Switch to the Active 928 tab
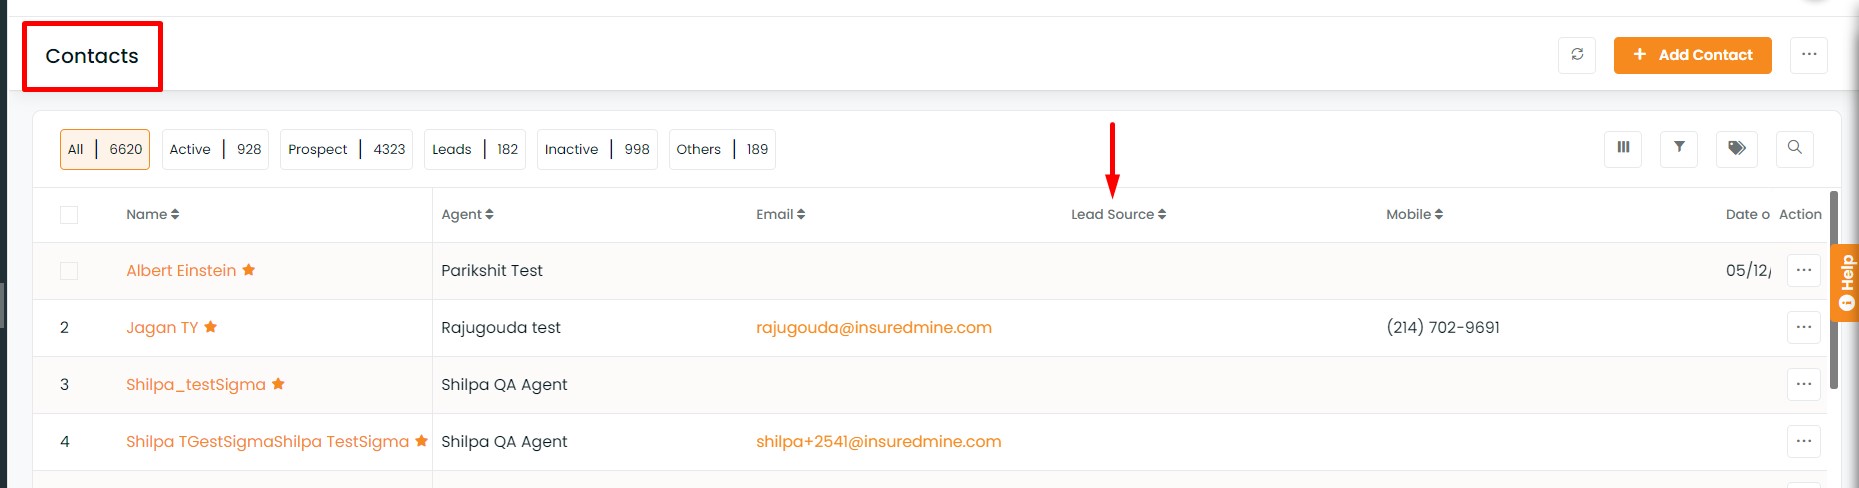Image resolution: width=1859 pixels, height=488 pixels. tap(215, 149)
